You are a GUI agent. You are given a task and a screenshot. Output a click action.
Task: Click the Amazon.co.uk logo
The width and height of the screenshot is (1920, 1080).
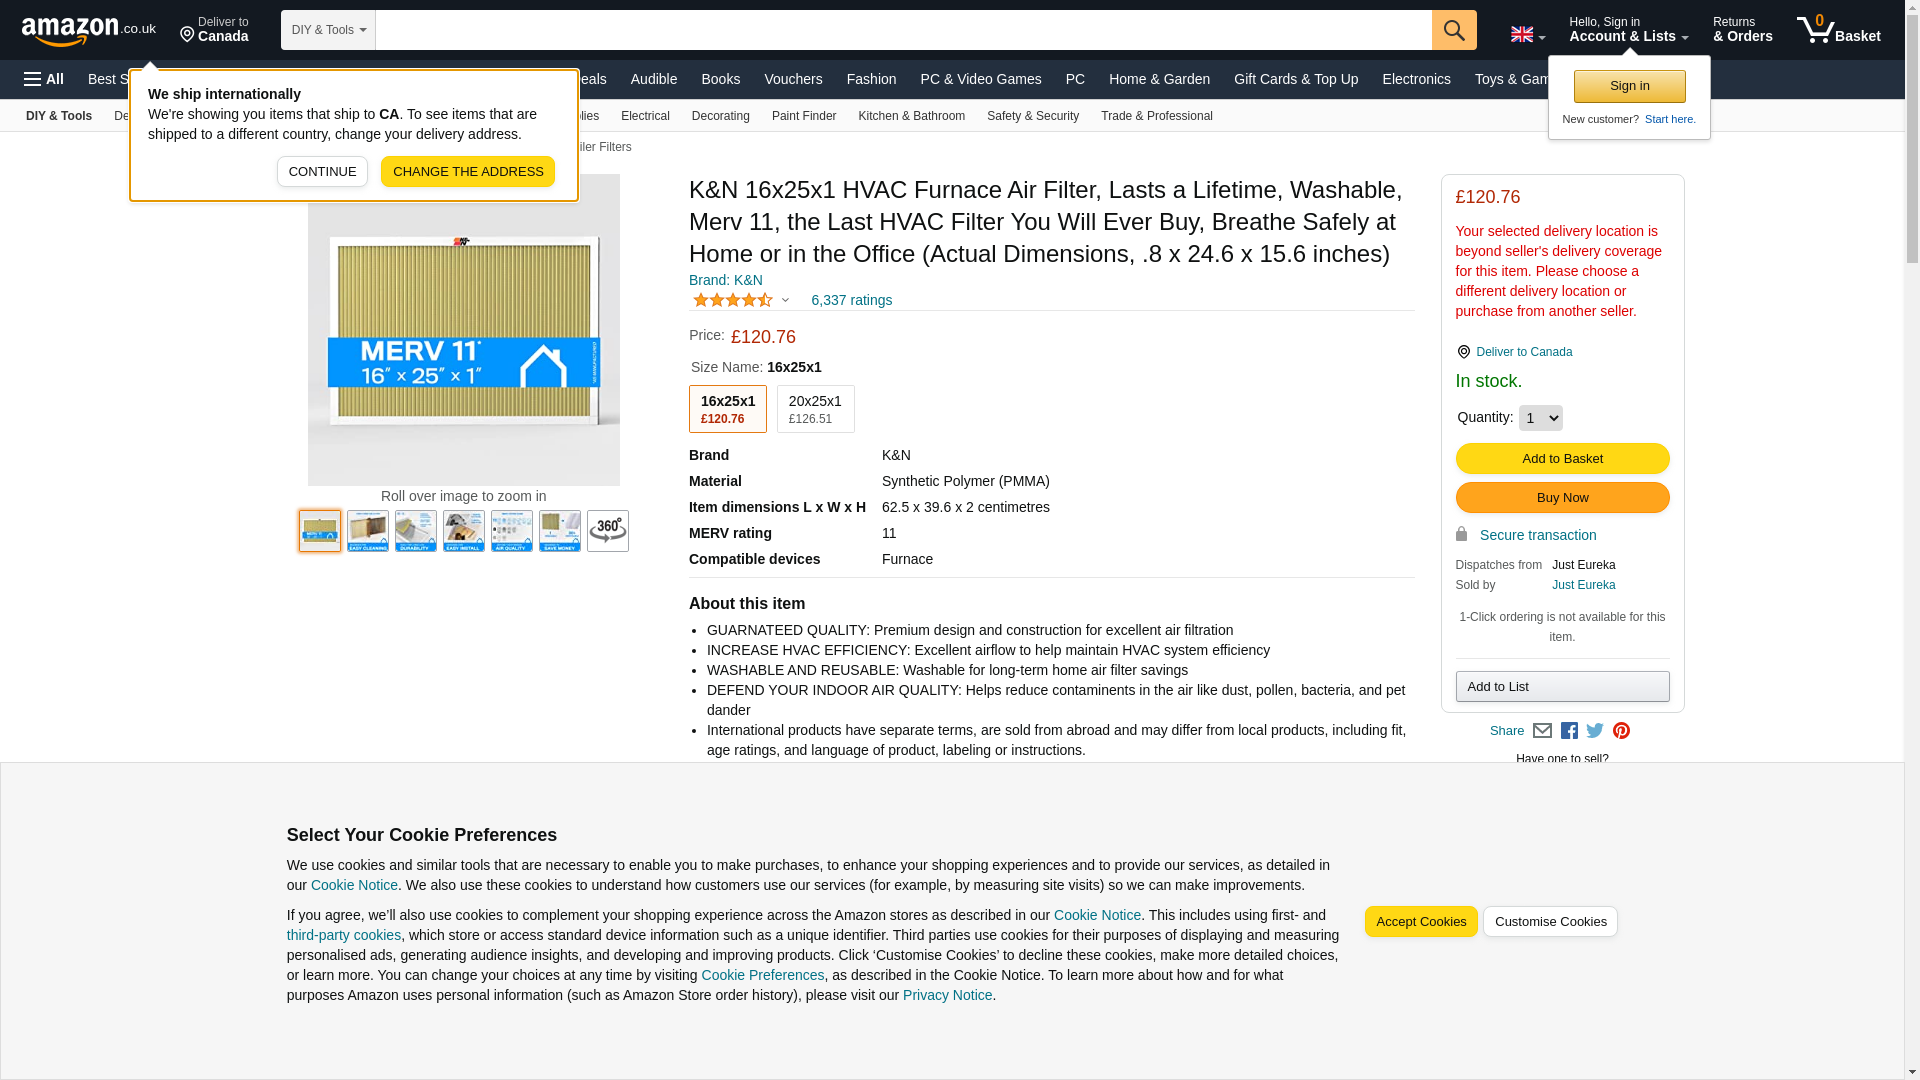[88, 30]
